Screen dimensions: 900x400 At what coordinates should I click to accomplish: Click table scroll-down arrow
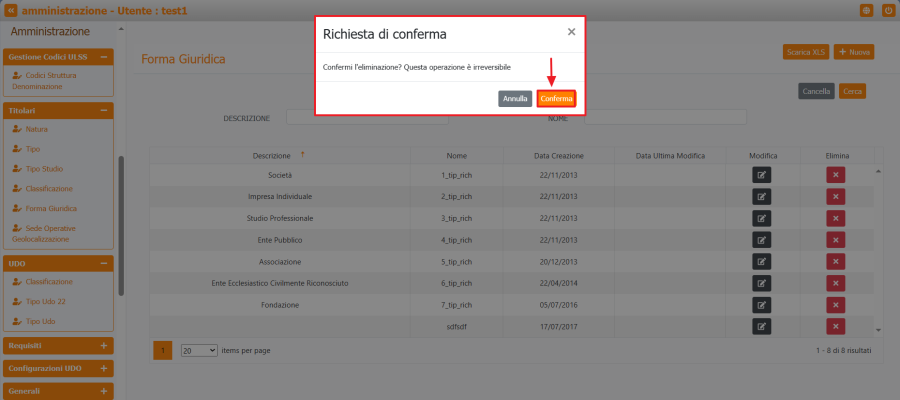tap(878, 330)
